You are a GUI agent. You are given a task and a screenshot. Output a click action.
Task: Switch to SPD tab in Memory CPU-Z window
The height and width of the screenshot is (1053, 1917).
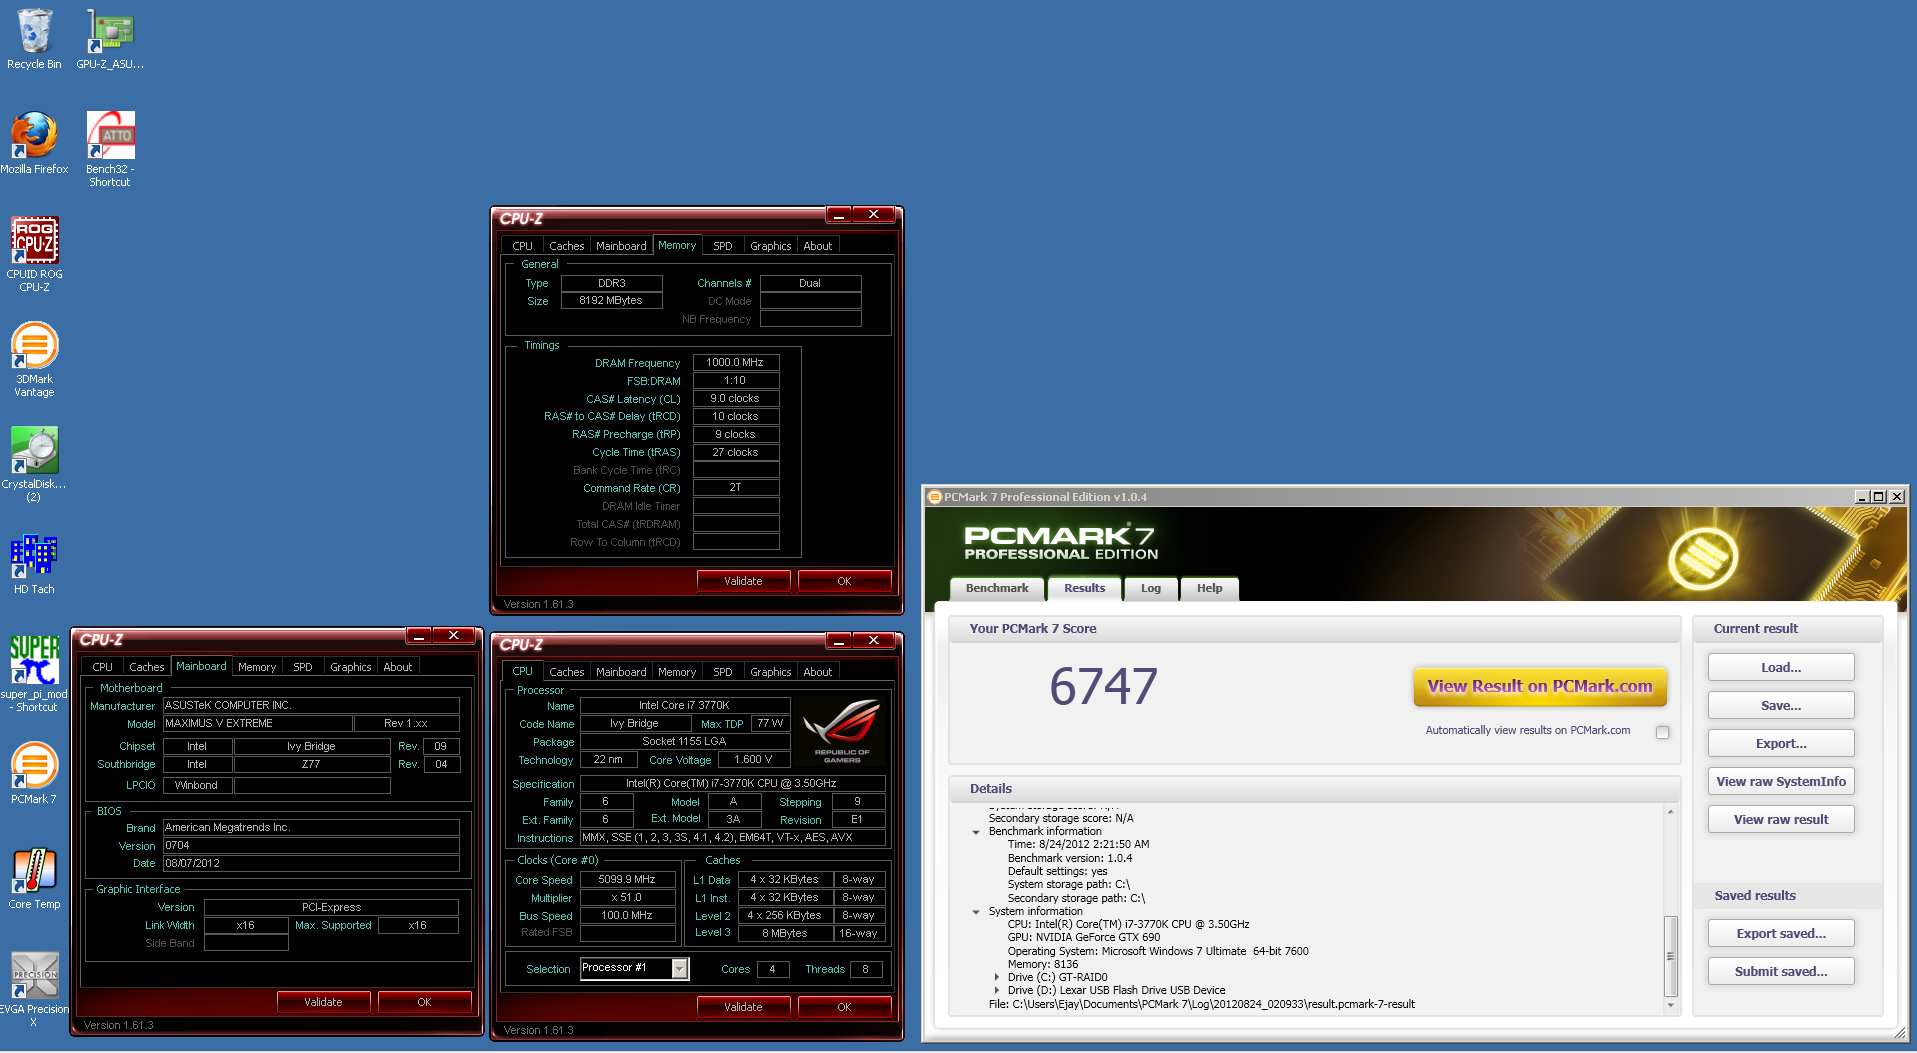pos(723,246)
